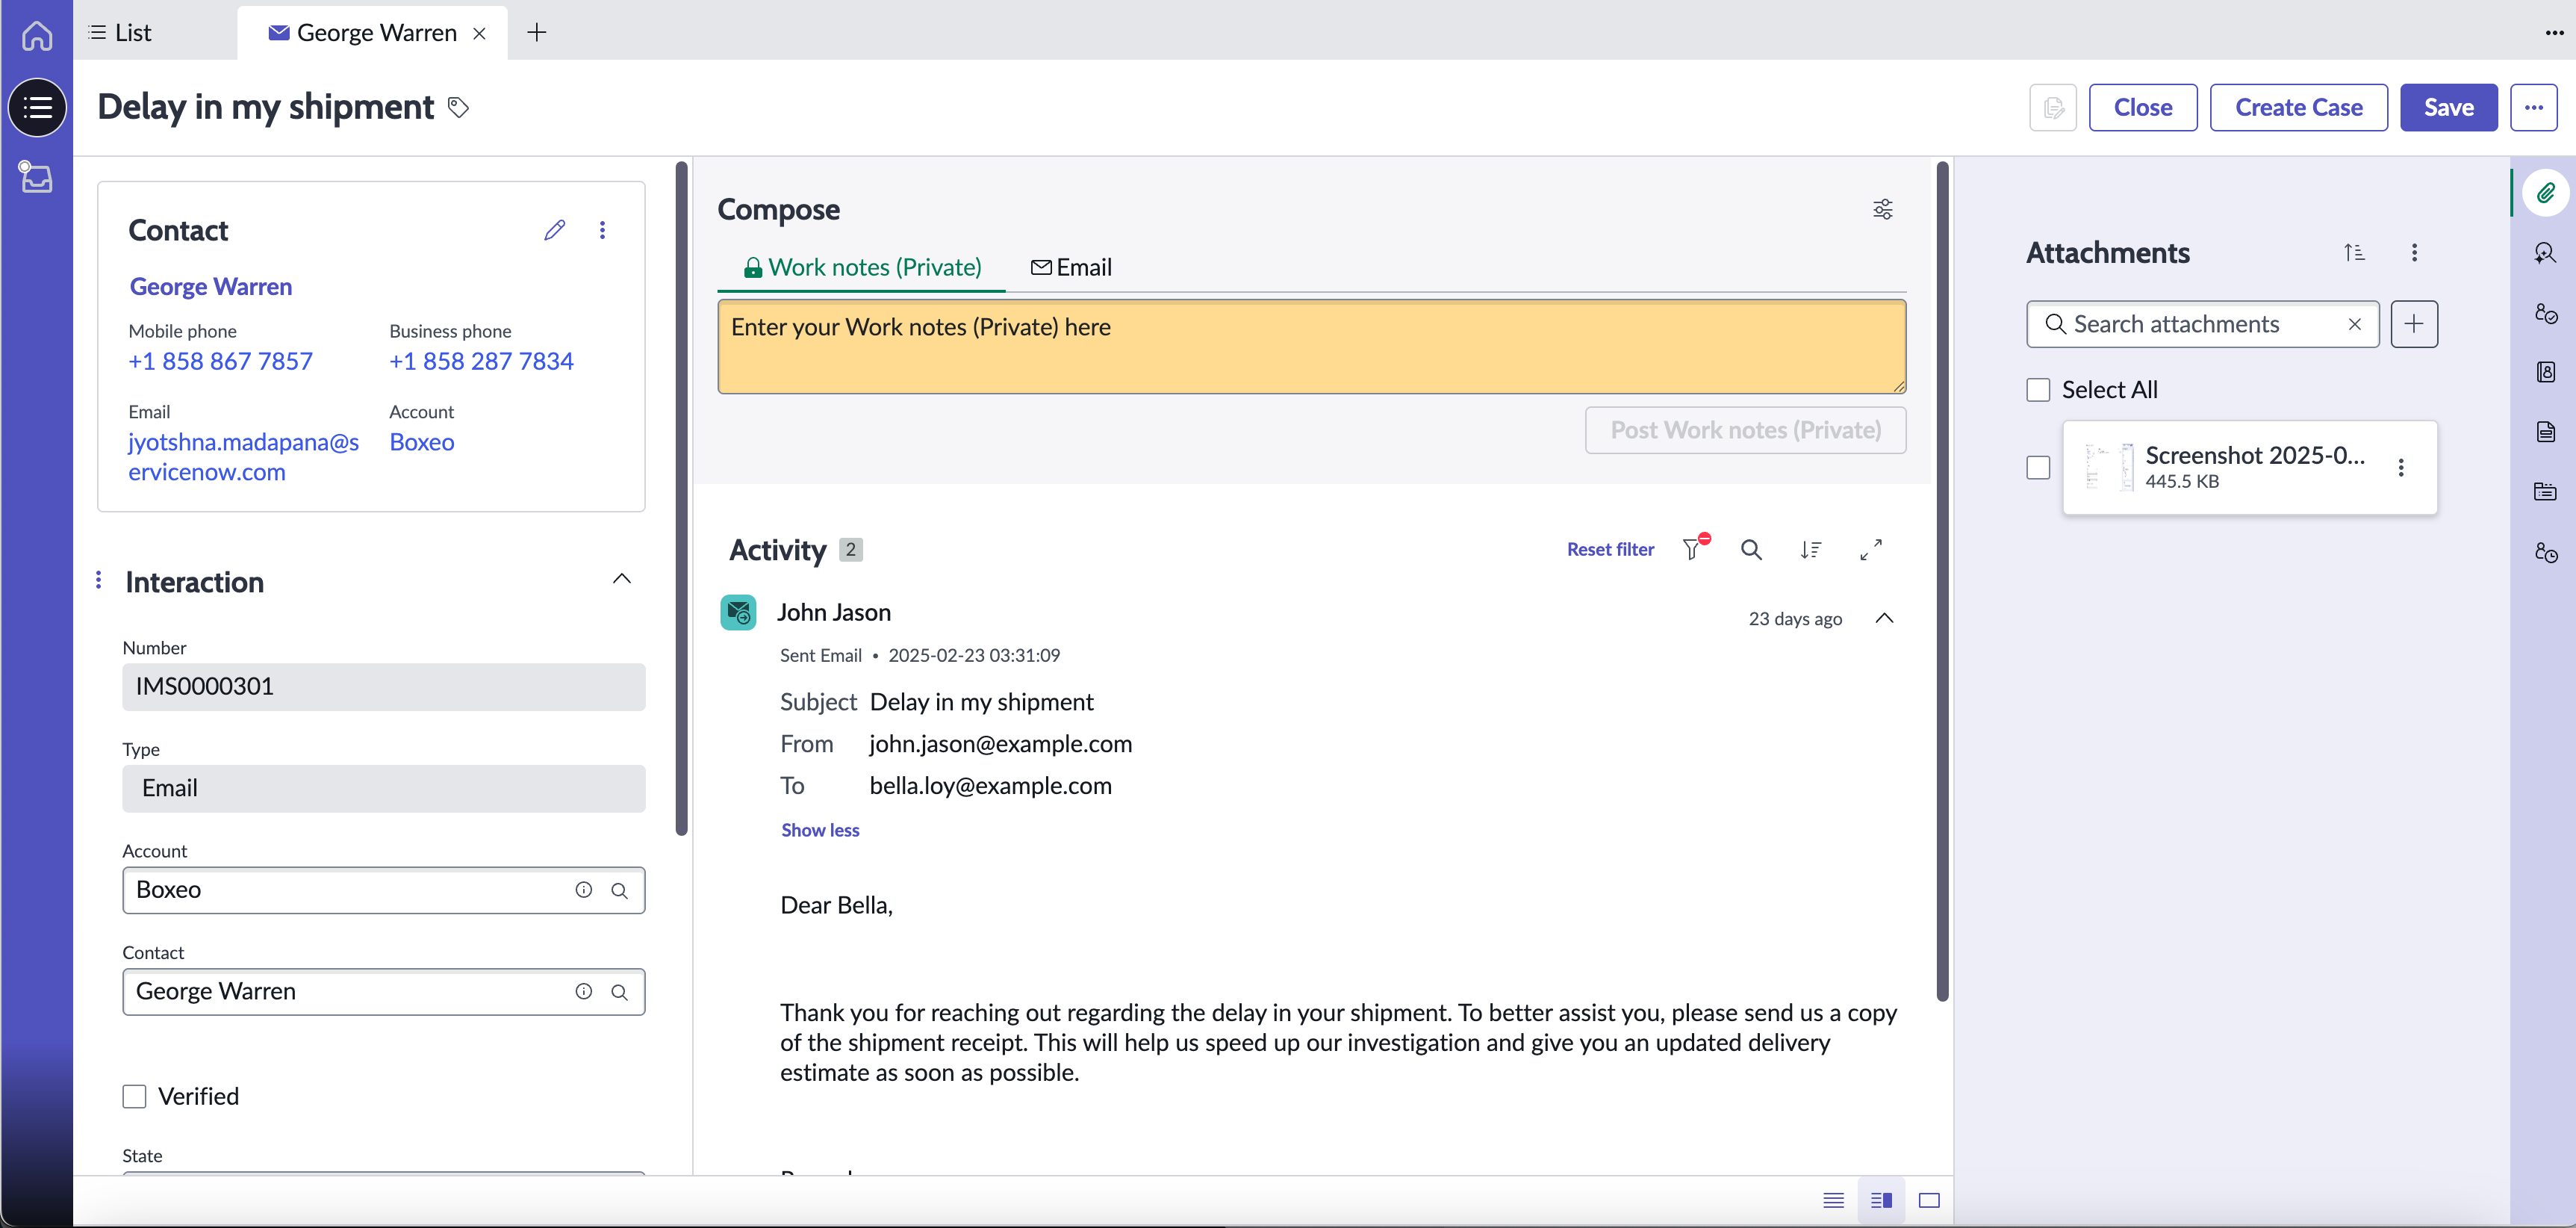Click the document icon next to Close
This screenshot has width=2576, height=1228.
point(2053,107)
